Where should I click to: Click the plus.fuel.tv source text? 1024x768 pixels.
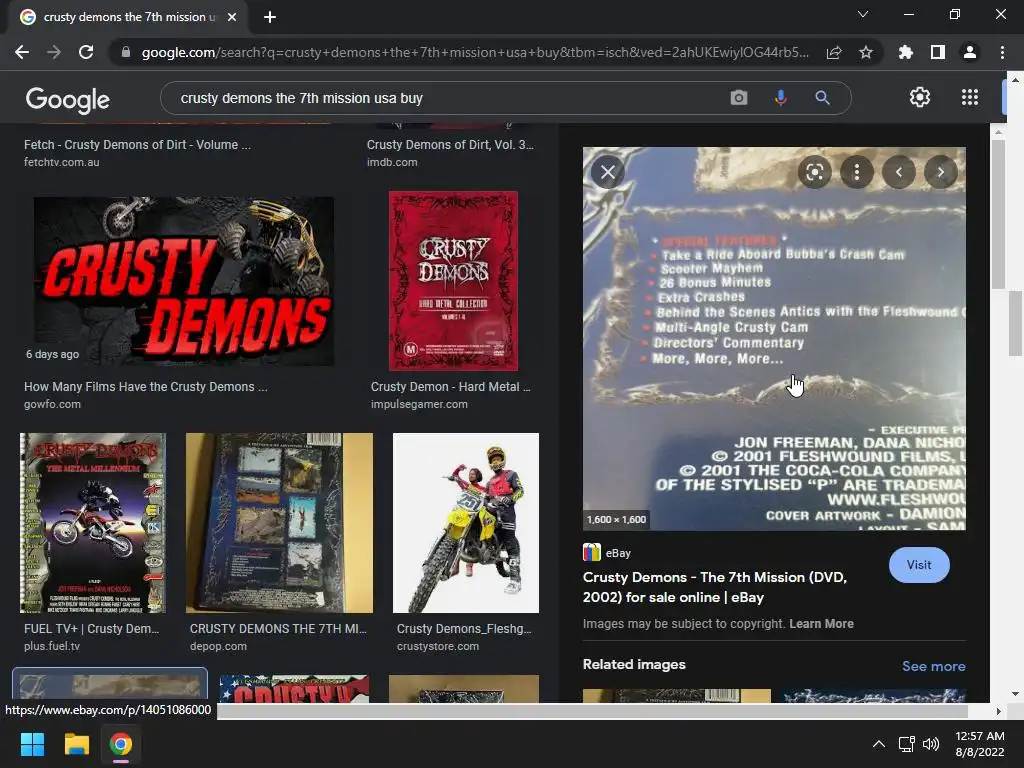pyautogui.click(x=52, y=647)
